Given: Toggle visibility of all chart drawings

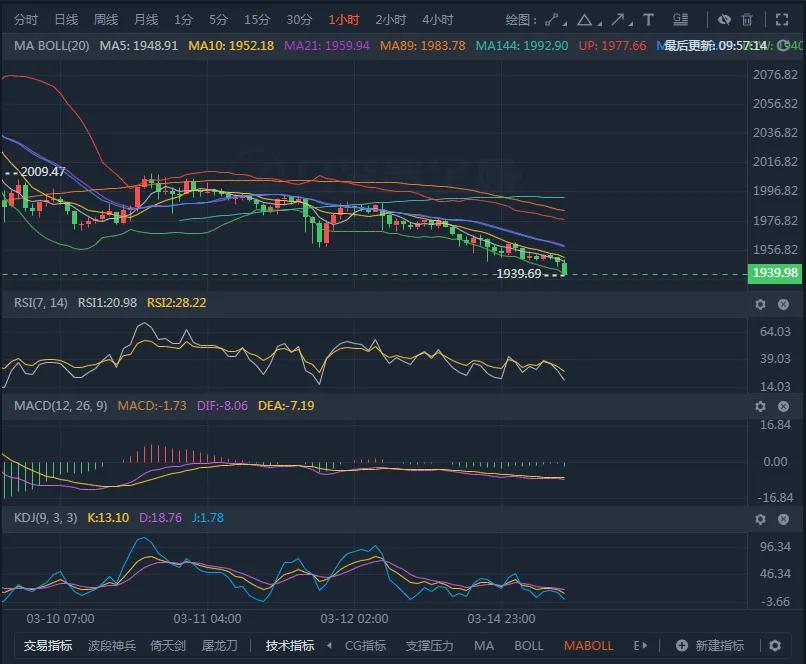Looking at the screenshot, I should coord(725,17).
